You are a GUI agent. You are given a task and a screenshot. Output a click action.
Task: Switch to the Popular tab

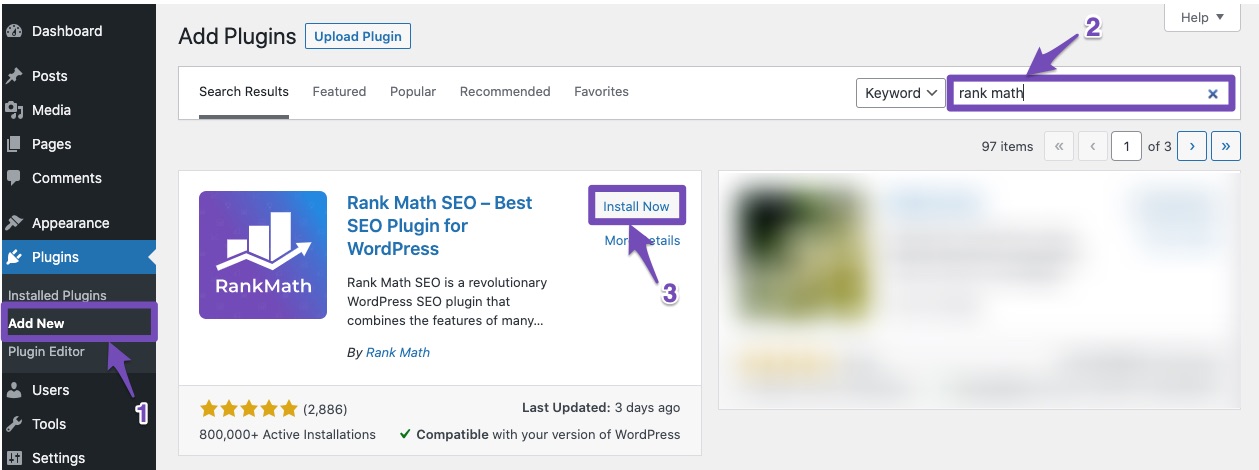tap(413, 91)
